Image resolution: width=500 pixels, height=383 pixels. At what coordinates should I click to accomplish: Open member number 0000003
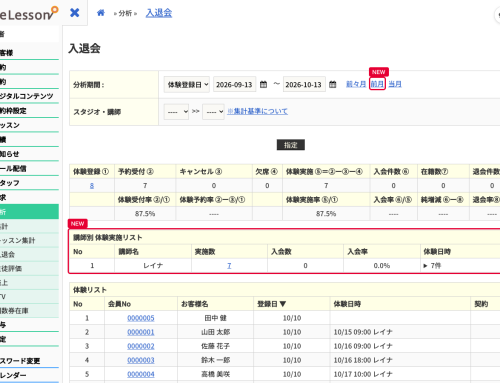point(141,360)
